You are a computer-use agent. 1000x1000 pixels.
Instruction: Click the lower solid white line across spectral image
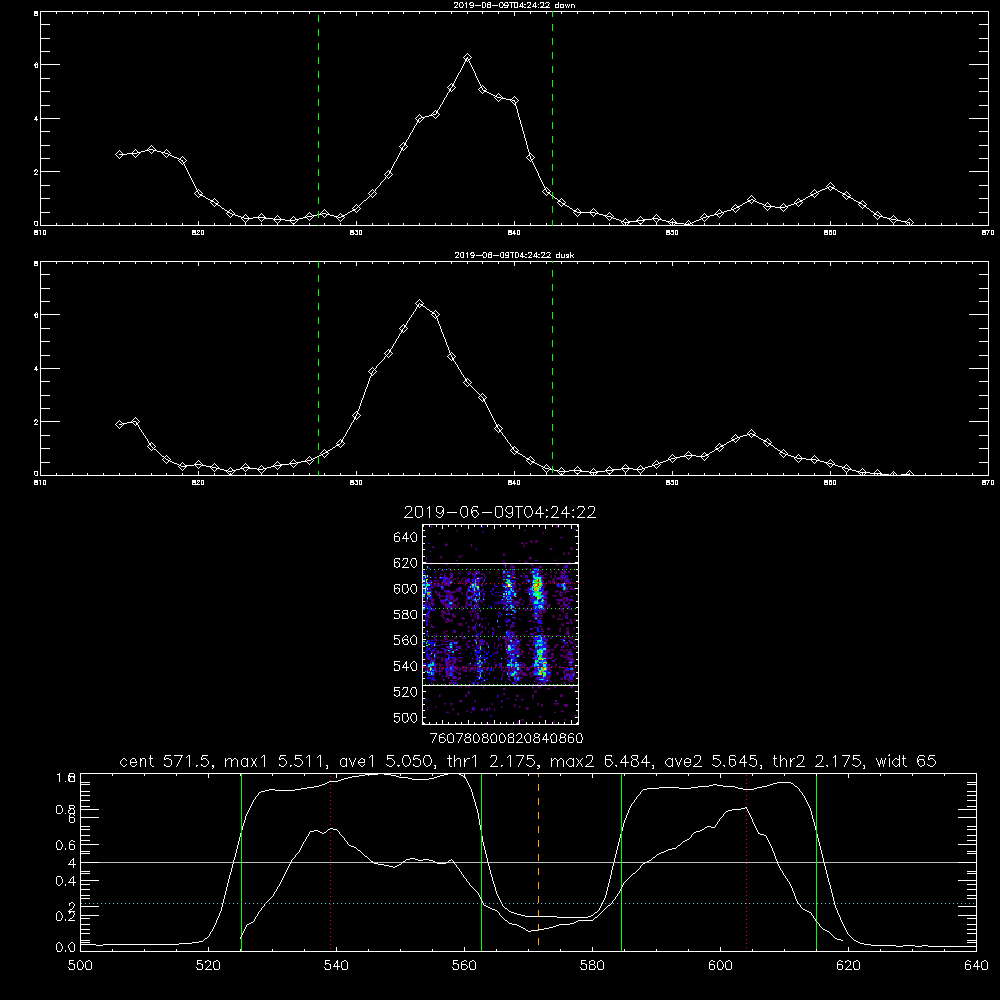pos(500,685)
